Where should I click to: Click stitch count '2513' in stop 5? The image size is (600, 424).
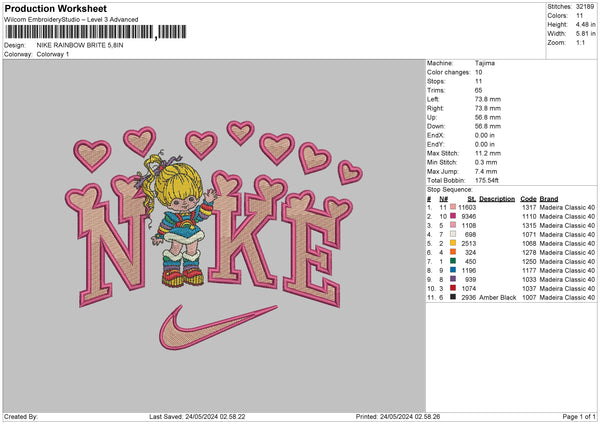coord(469,243)
